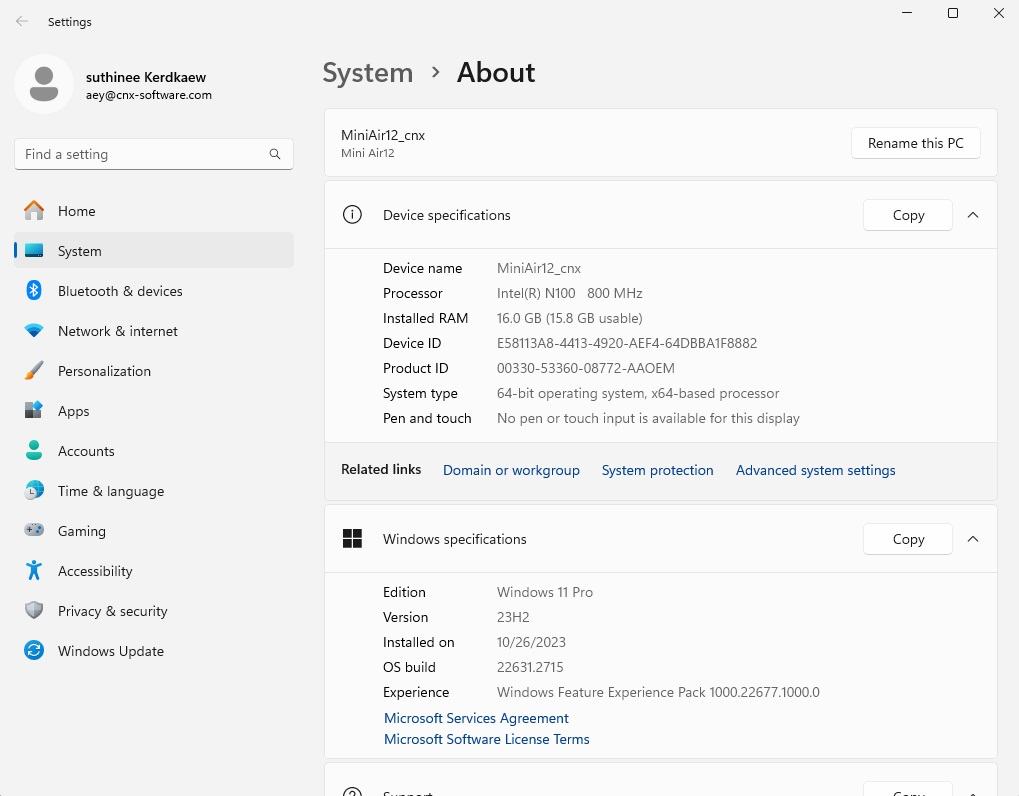Click the account name suthinee Kerdkaew
This screenshot has height=796, width=1019.
click(x=146, y=77)
